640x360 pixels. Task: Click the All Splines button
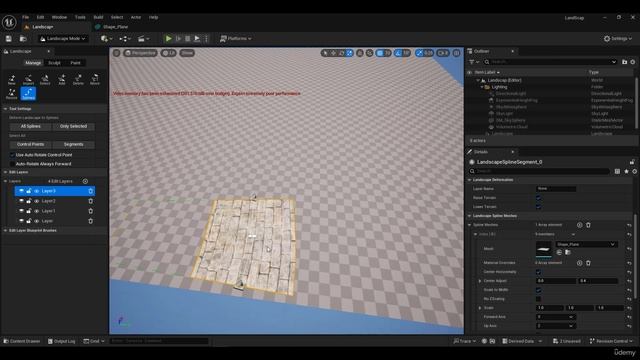31,127
